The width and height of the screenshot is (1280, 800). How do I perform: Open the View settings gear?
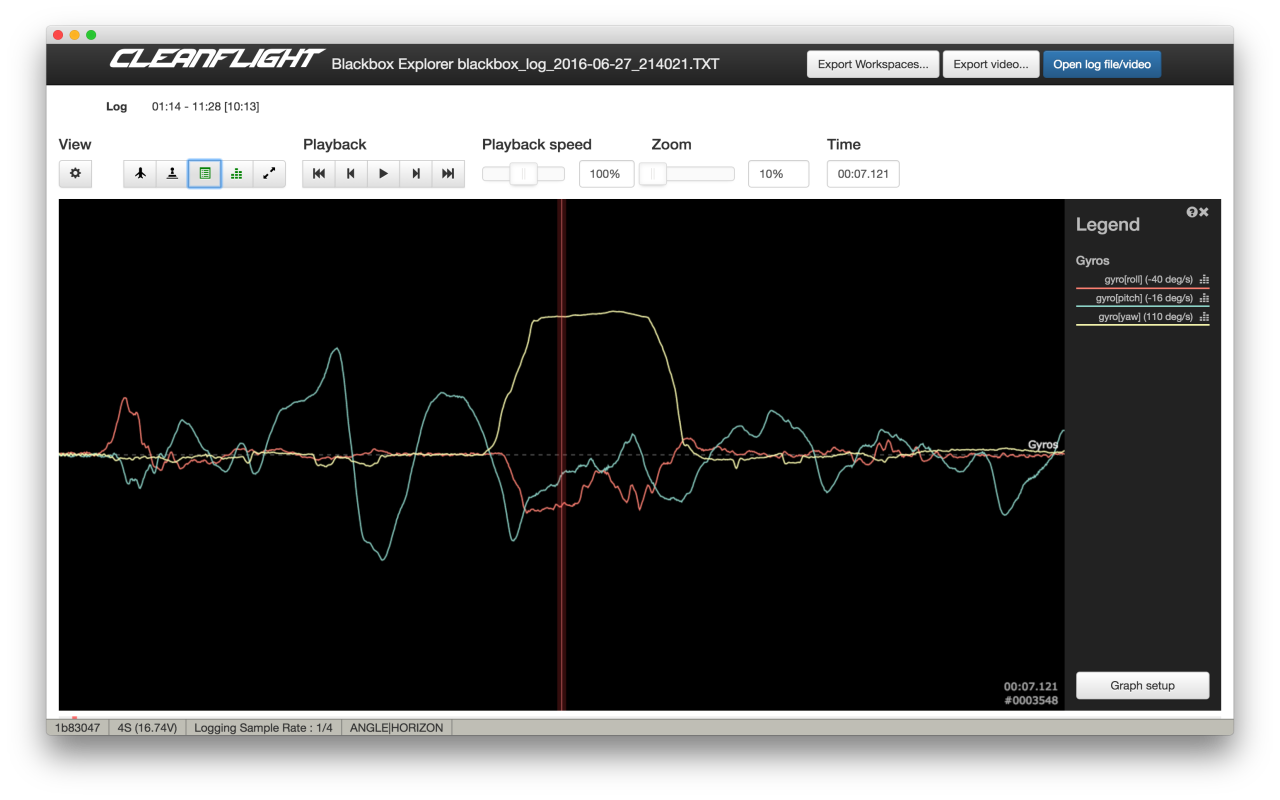pyautogui.click(x=75, y=173)
